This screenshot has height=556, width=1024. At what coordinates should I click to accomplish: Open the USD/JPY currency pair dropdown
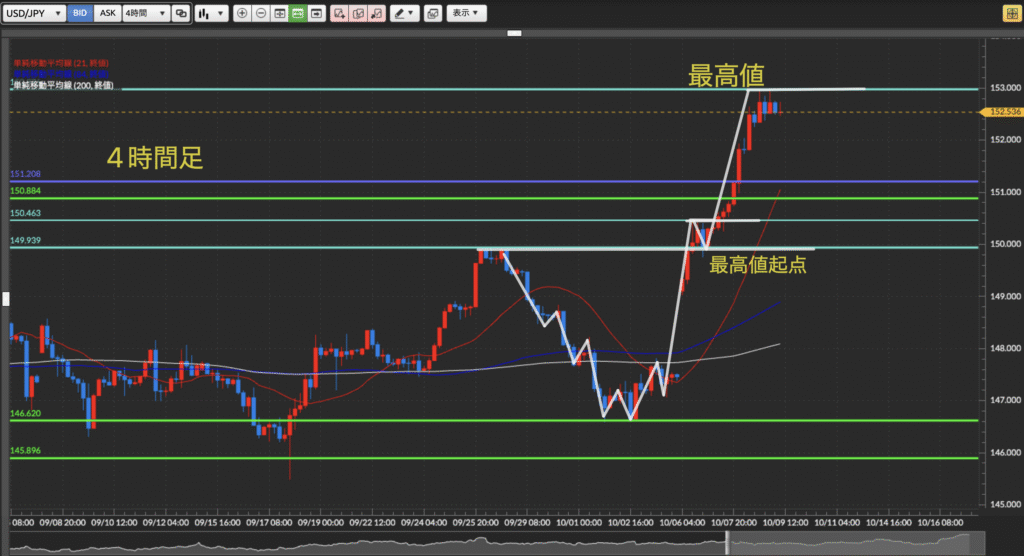point(35,14)
